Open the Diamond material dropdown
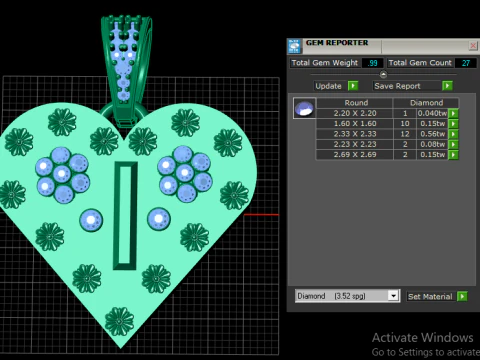Image resolution: width=480 pixels, height=360 pixels. pos(393,296)
